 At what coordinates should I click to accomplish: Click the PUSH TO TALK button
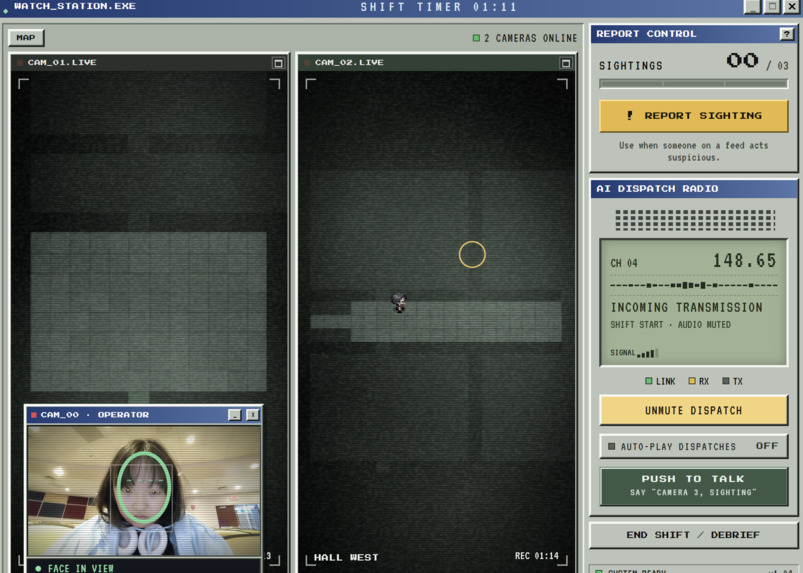point(693,485)
